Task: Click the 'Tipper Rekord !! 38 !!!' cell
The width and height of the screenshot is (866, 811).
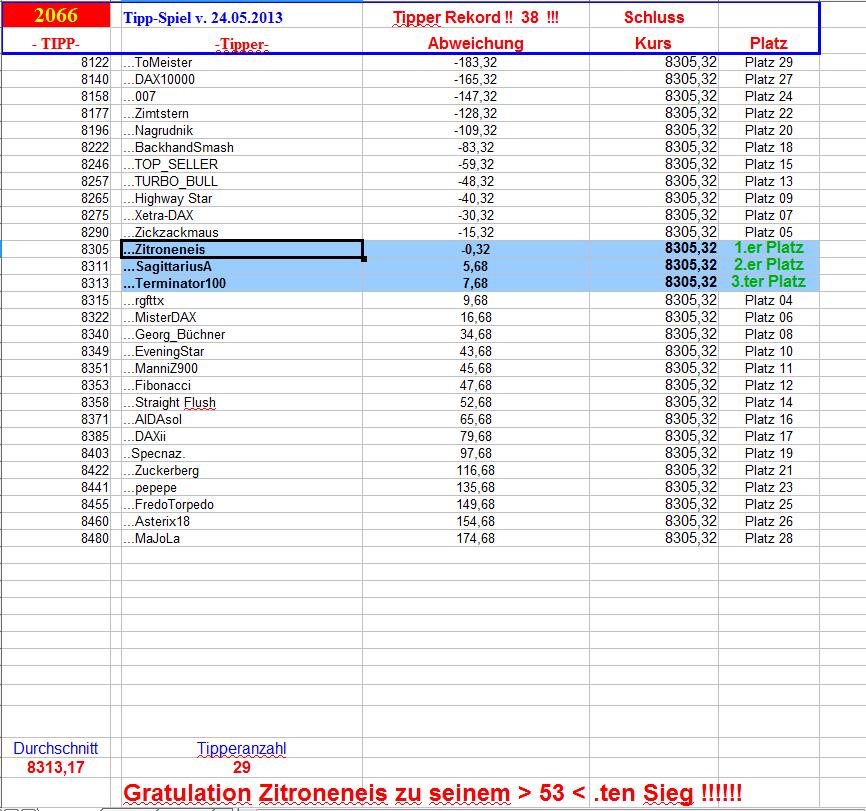Action: coord(476,17)
